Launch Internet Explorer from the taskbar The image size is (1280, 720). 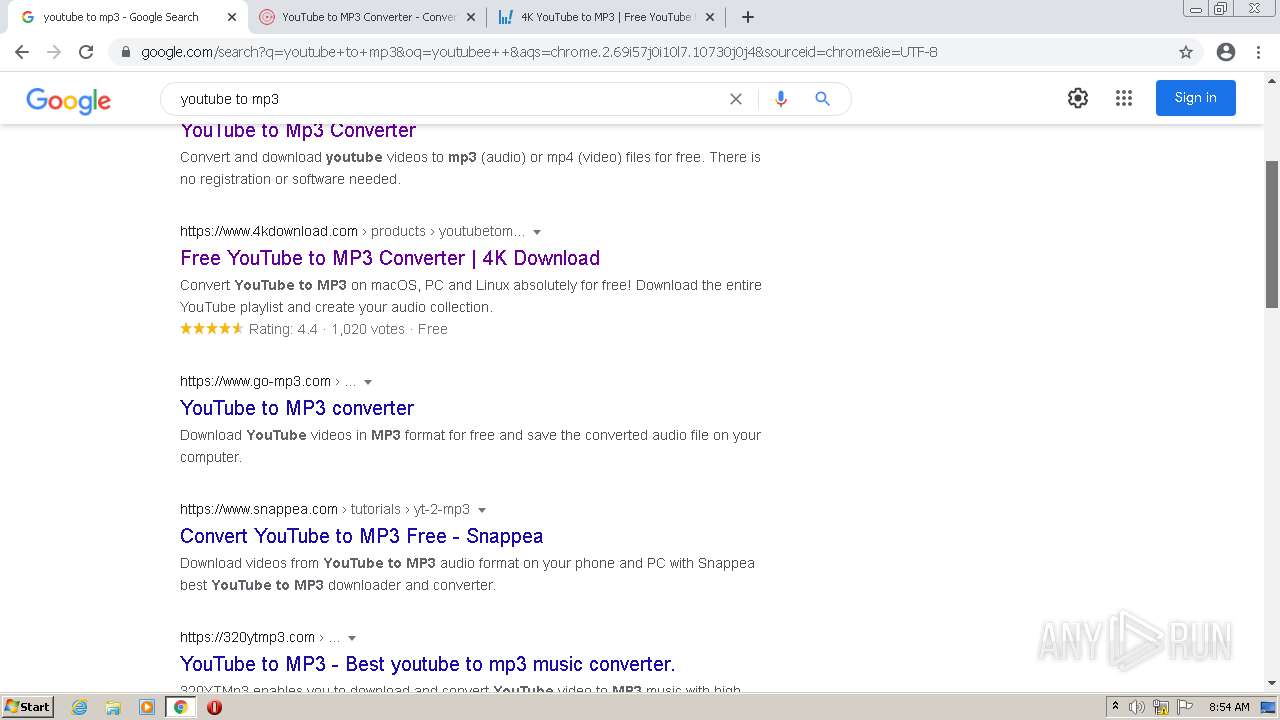pyautogui.click(x=80, y=707)
